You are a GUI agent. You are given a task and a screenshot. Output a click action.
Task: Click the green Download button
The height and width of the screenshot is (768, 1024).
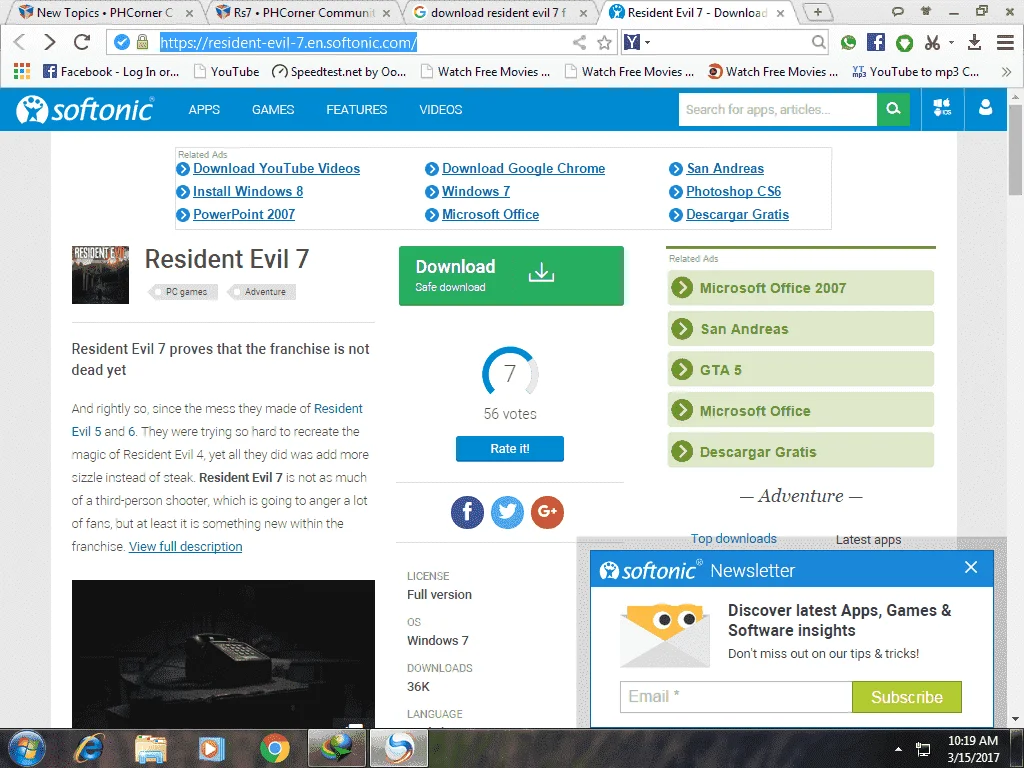pyautogui.click(x=511, y=276)
